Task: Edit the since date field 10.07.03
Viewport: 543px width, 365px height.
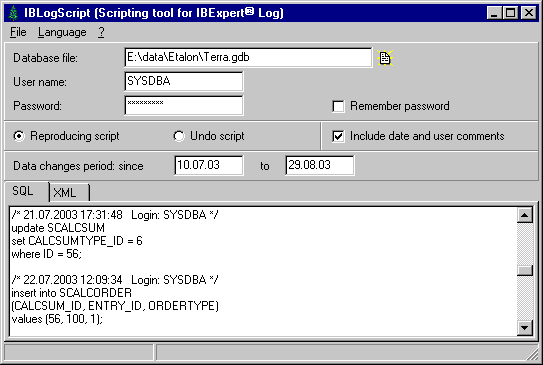Action: pyautogui.click(x=209, y=165)
